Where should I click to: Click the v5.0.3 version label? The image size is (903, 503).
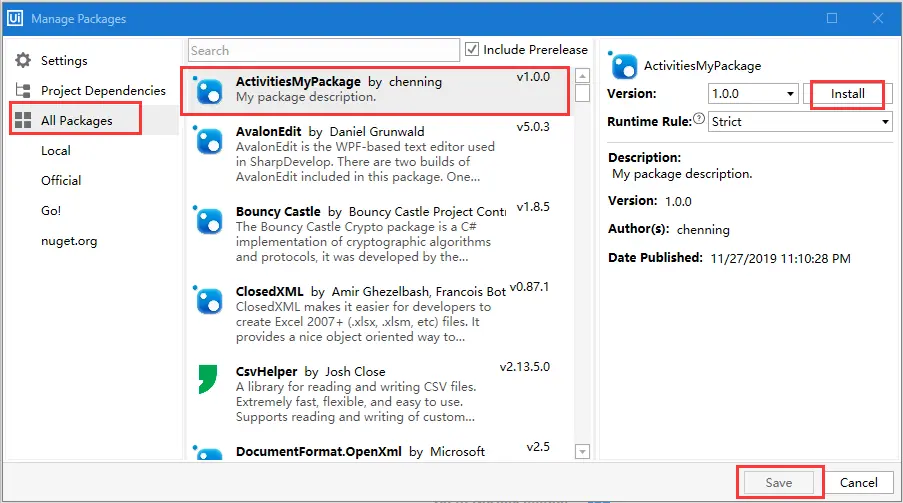pyautogui.click(x=533, y=127)
